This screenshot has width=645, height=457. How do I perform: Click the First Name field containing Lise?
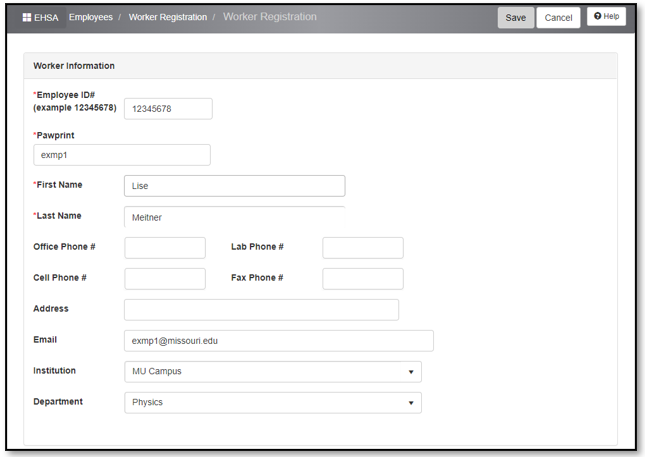[234, 186]
